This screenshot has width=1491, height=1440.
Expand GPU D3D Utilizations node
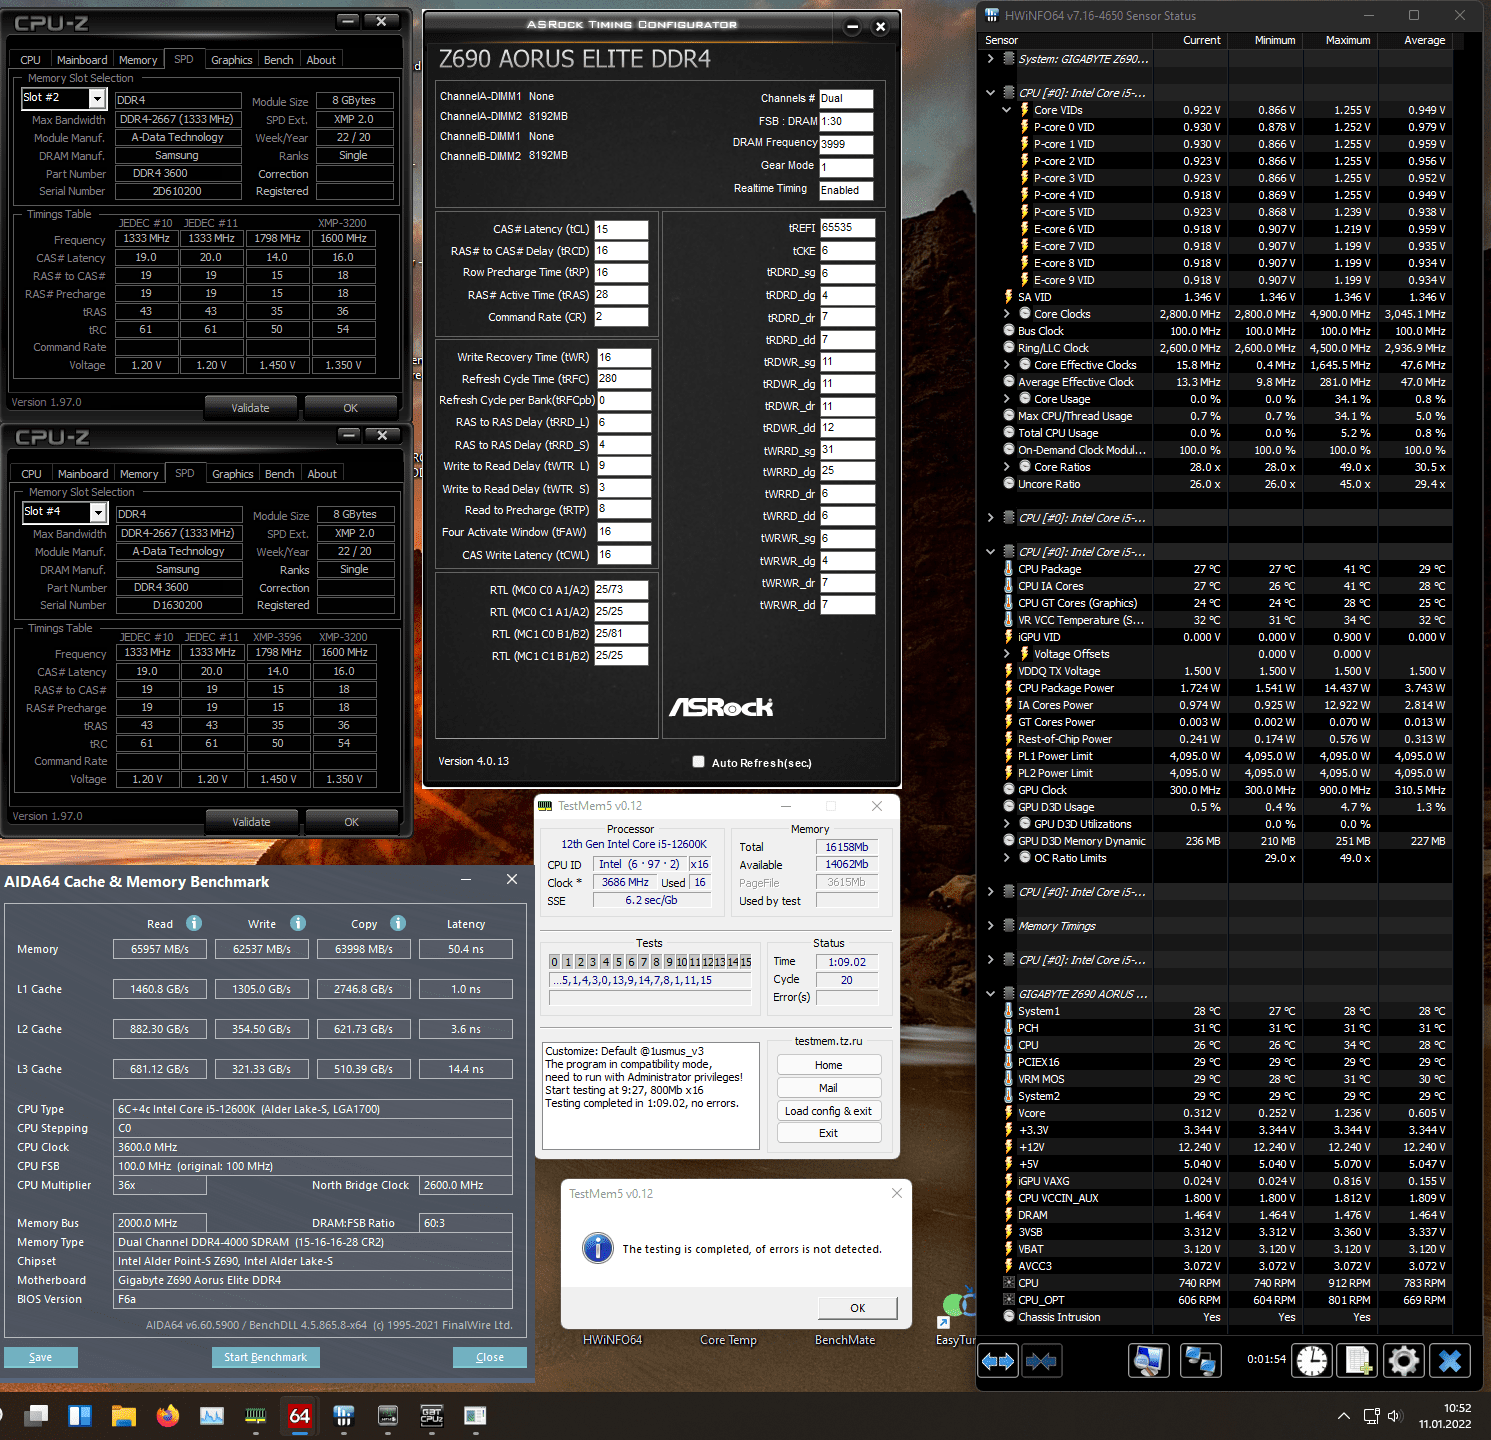pos(1006,824)
